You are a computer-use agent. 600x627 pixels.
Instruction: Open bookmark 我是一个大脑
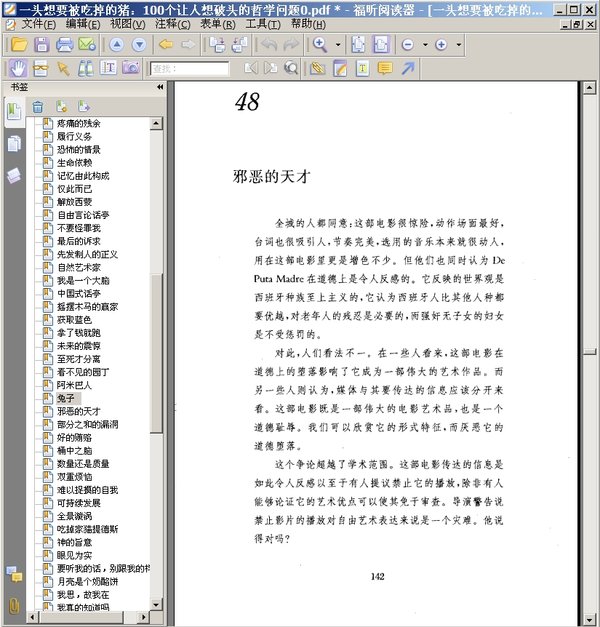(x=83, y=280)
